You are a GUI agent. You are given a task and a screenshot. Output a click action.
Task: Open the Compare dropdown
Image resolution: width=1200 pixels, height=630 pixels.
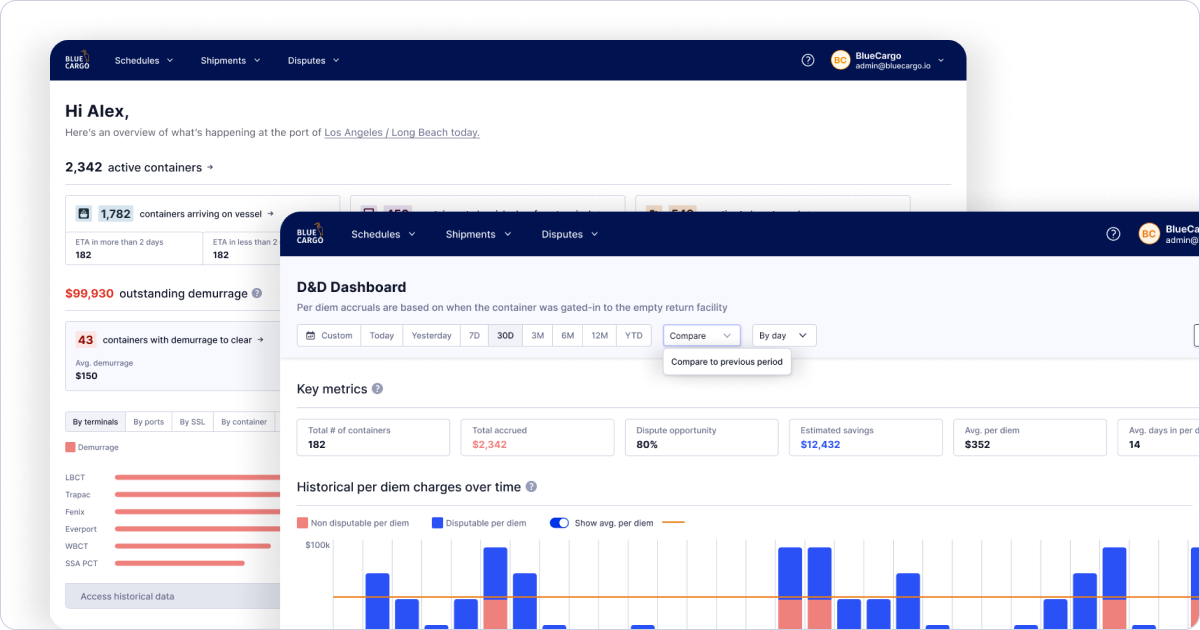pos(702,336)
